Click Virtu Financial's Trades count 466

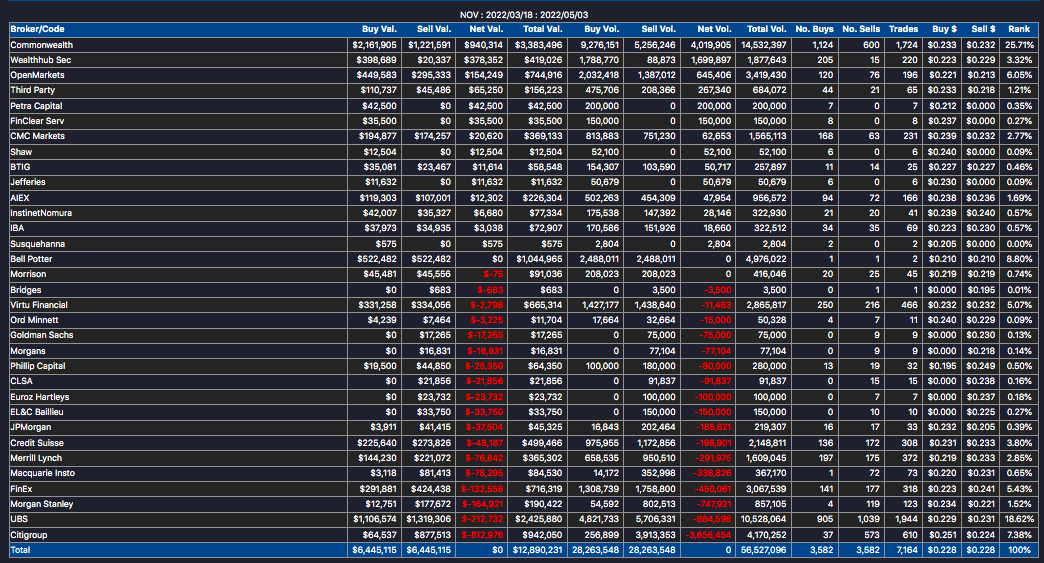tap(909, 305)
